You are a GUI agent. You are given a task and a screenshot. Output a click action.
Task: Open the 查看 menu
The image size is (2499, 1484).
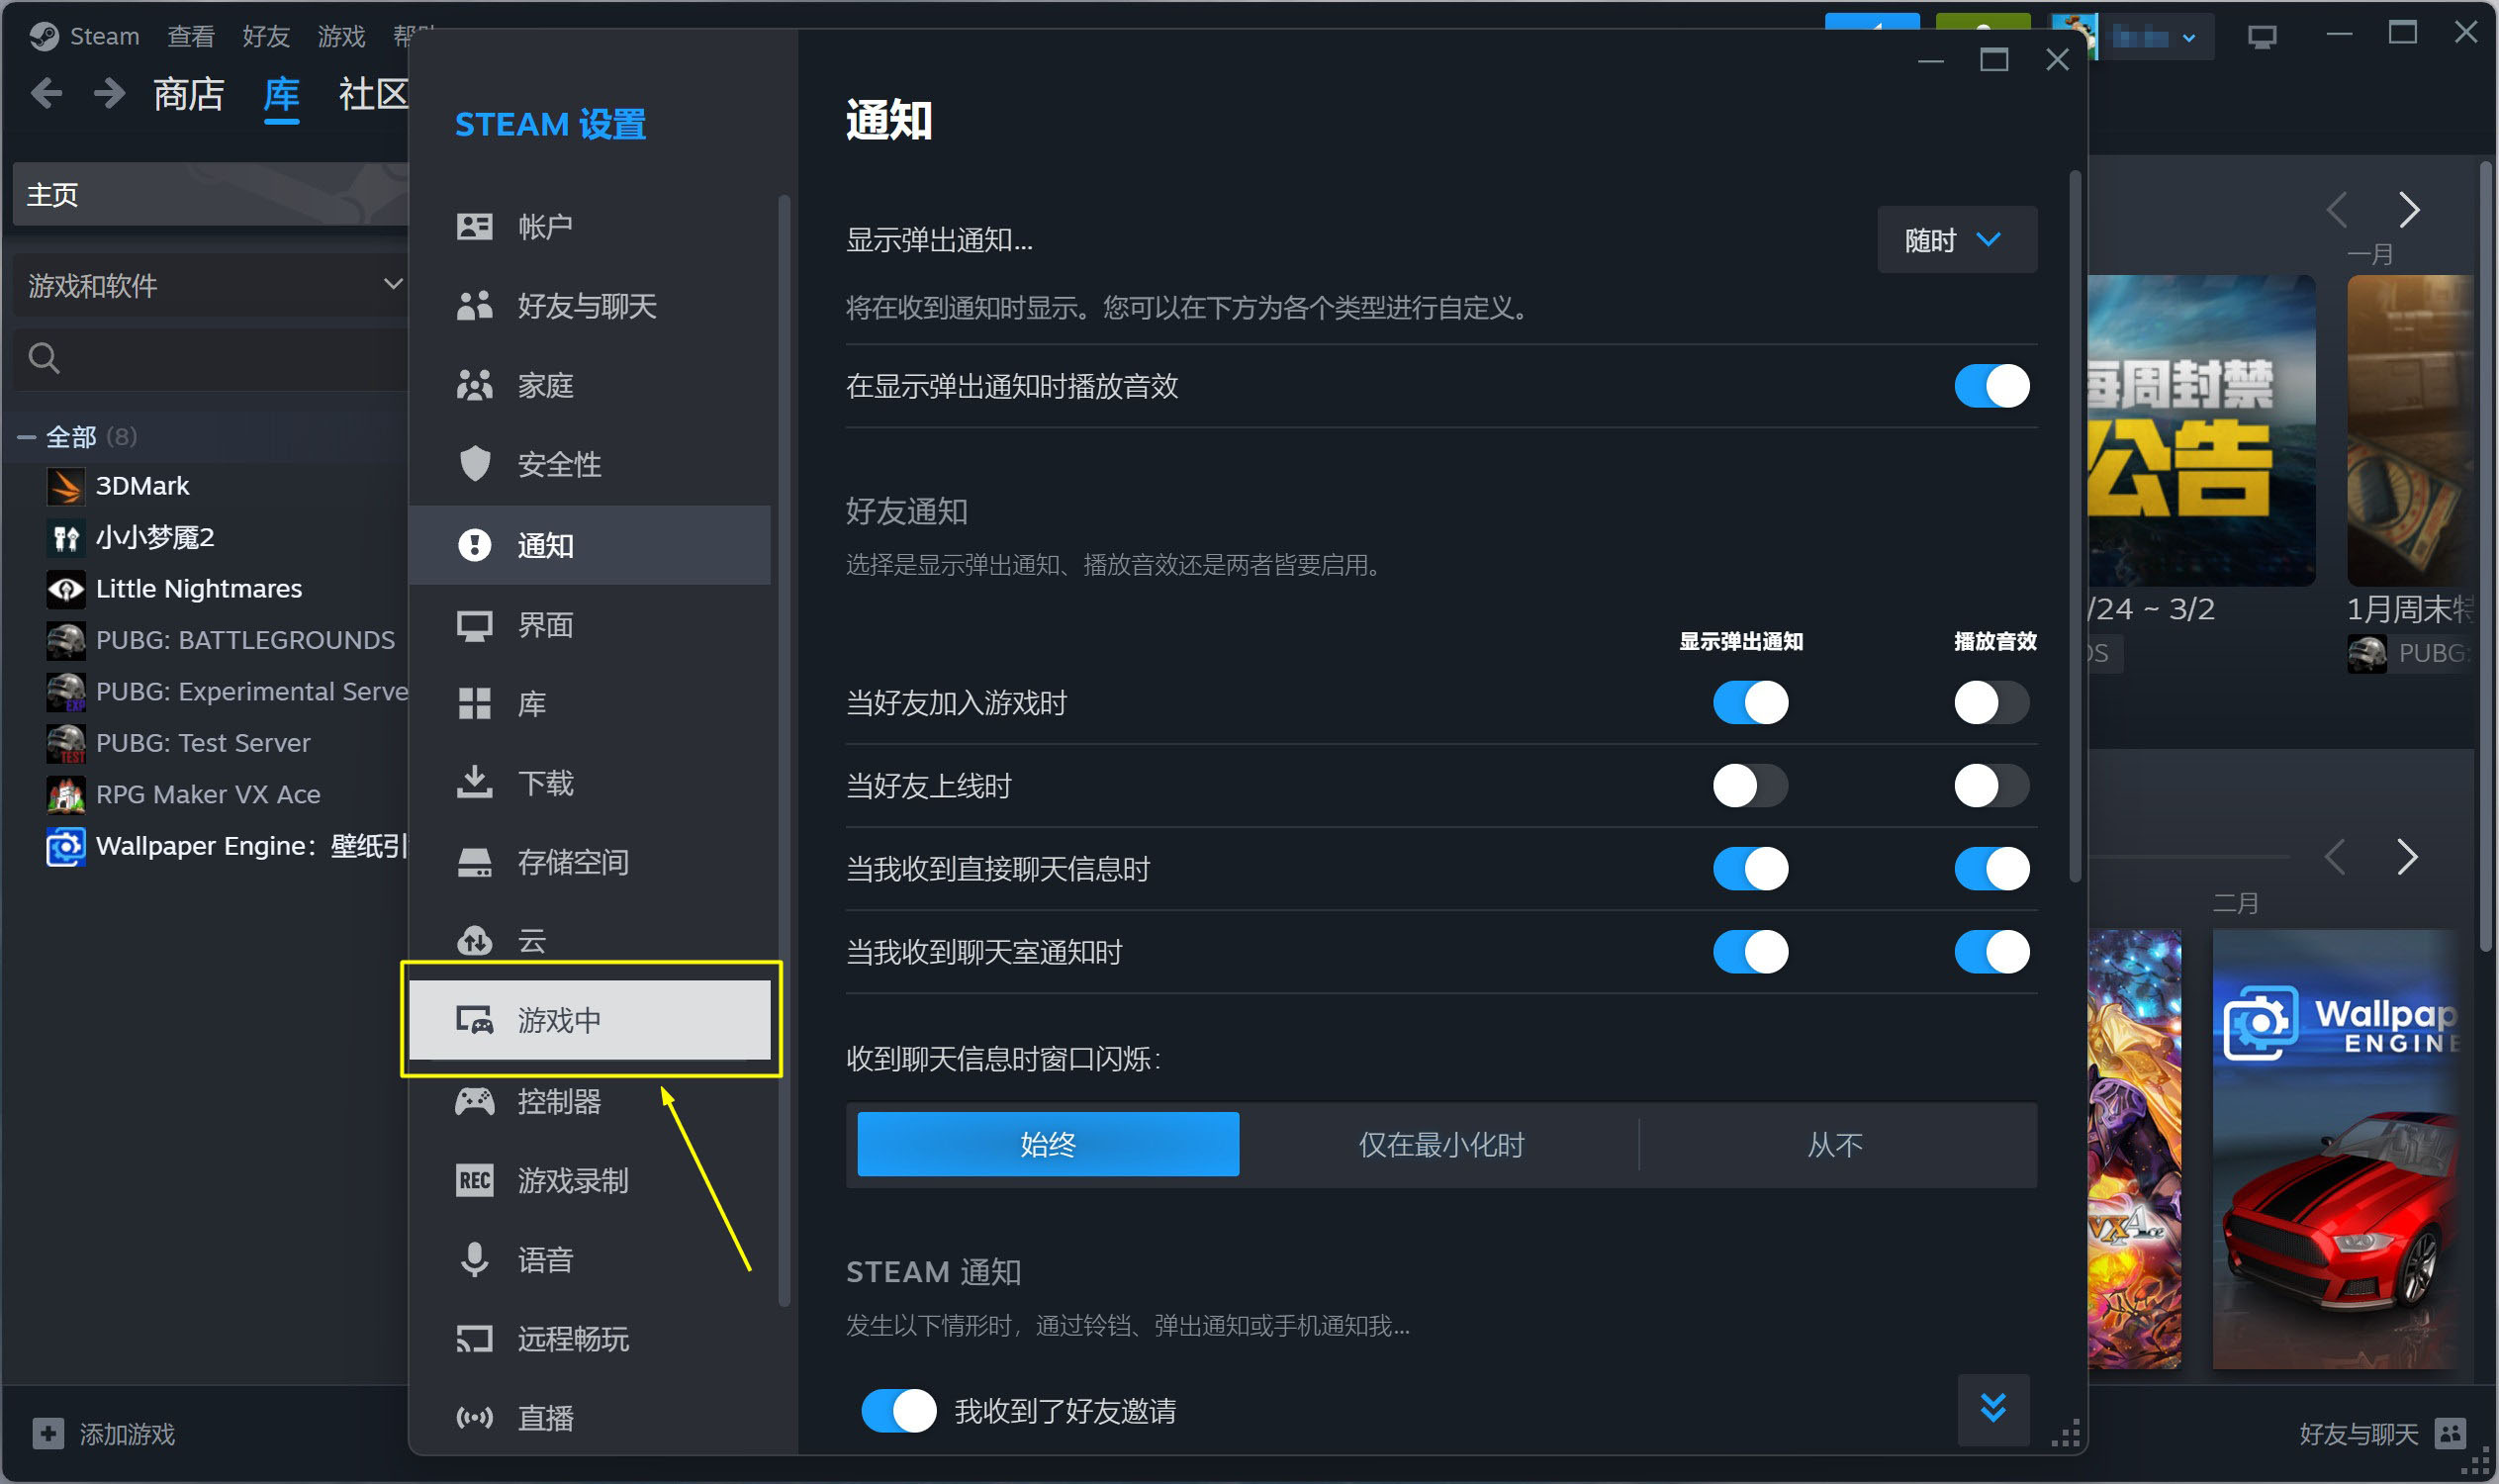(x=191, y=36)
